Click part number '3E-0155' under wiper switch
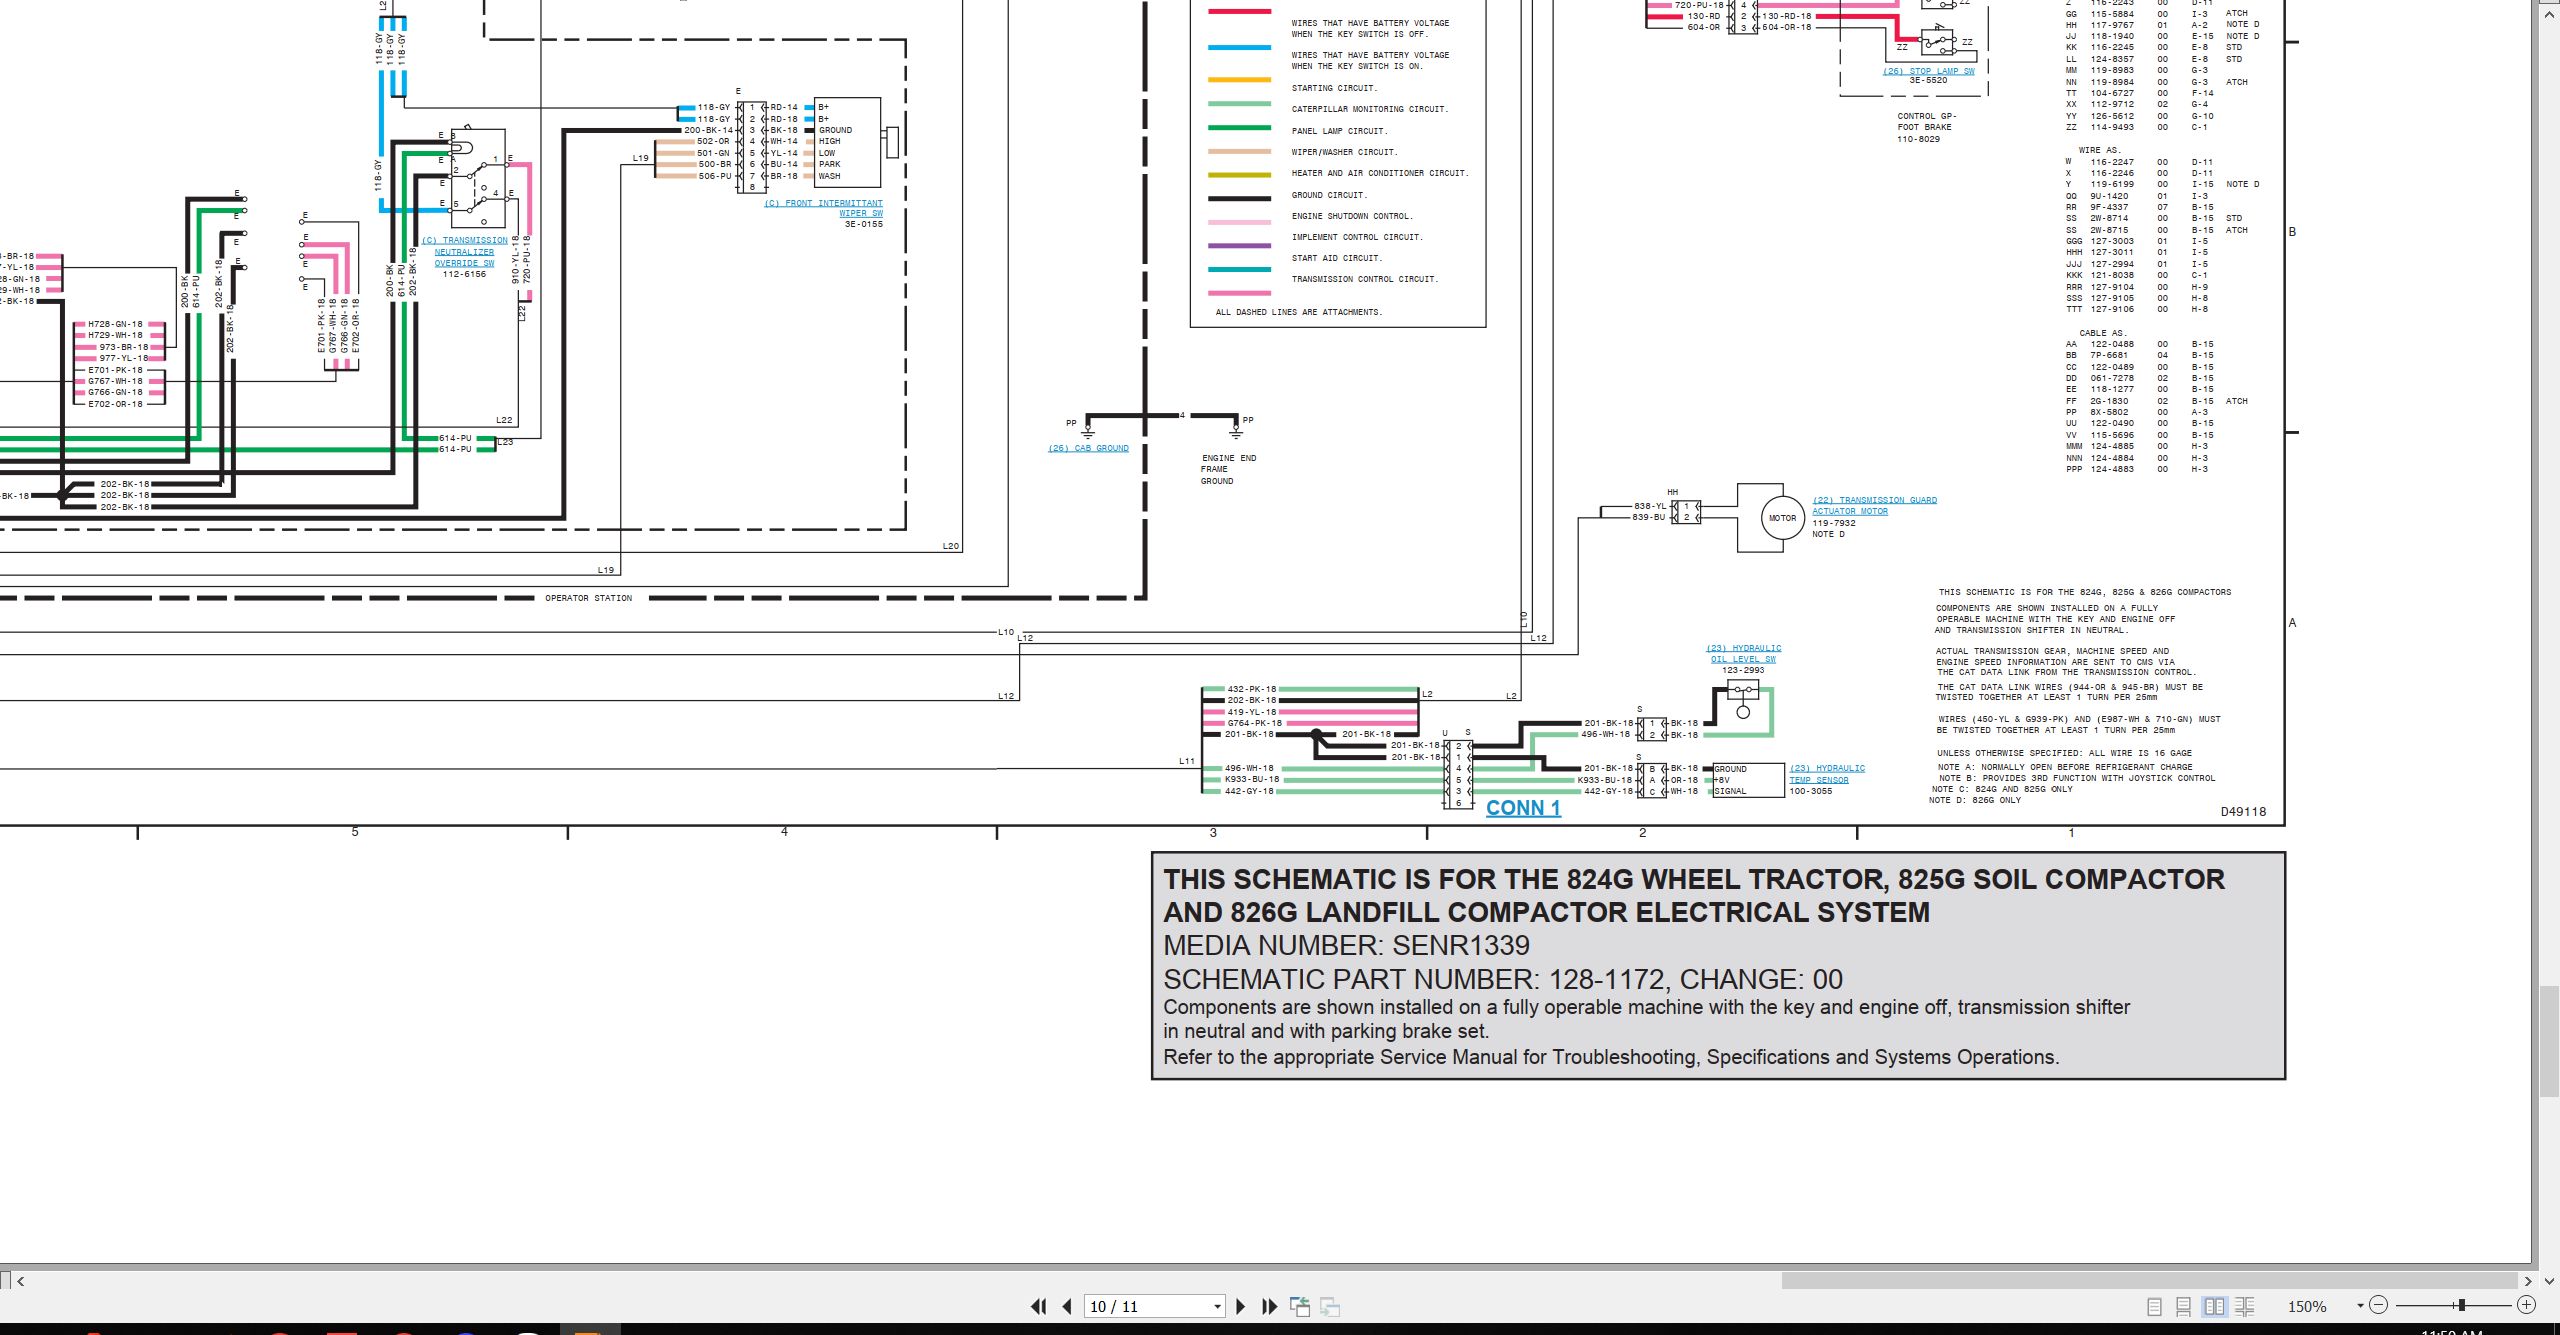This screenshot has height=1335, width=2560. coord(864,224)
